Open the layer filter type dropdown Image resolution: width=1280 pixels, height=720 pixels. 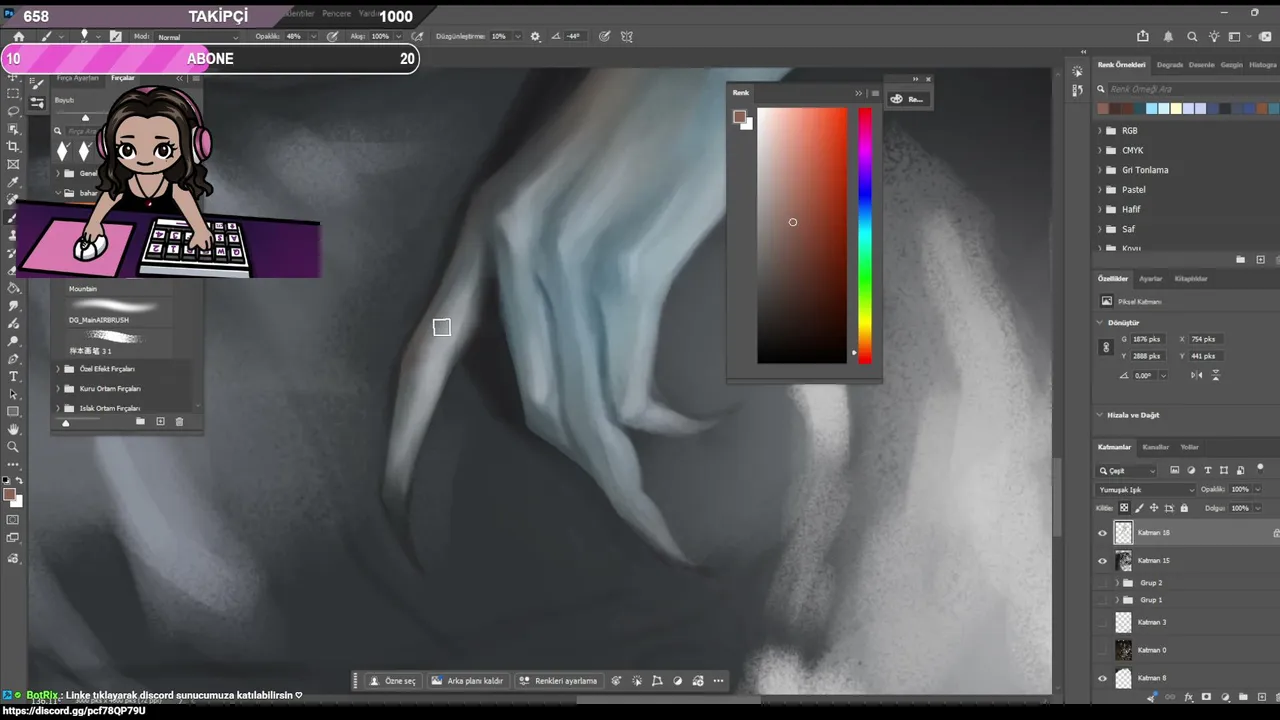tap(1127, 471)
